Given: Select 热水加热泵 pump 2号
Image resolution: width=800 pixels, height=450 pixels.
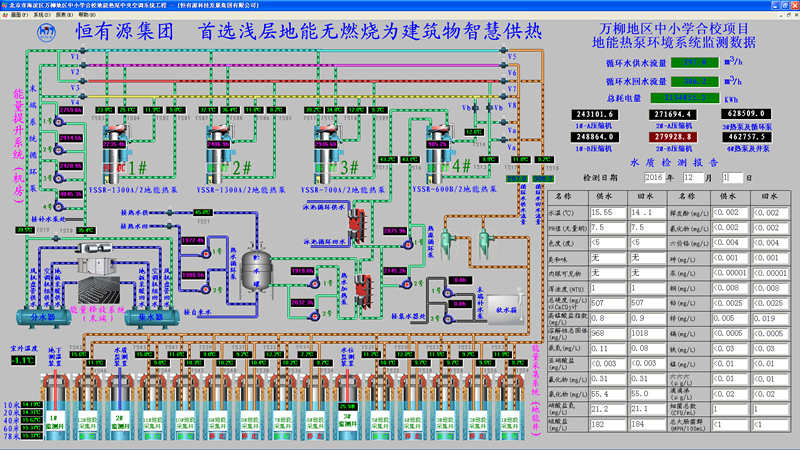Looking at the screenshot, I should tap(315, 316).
